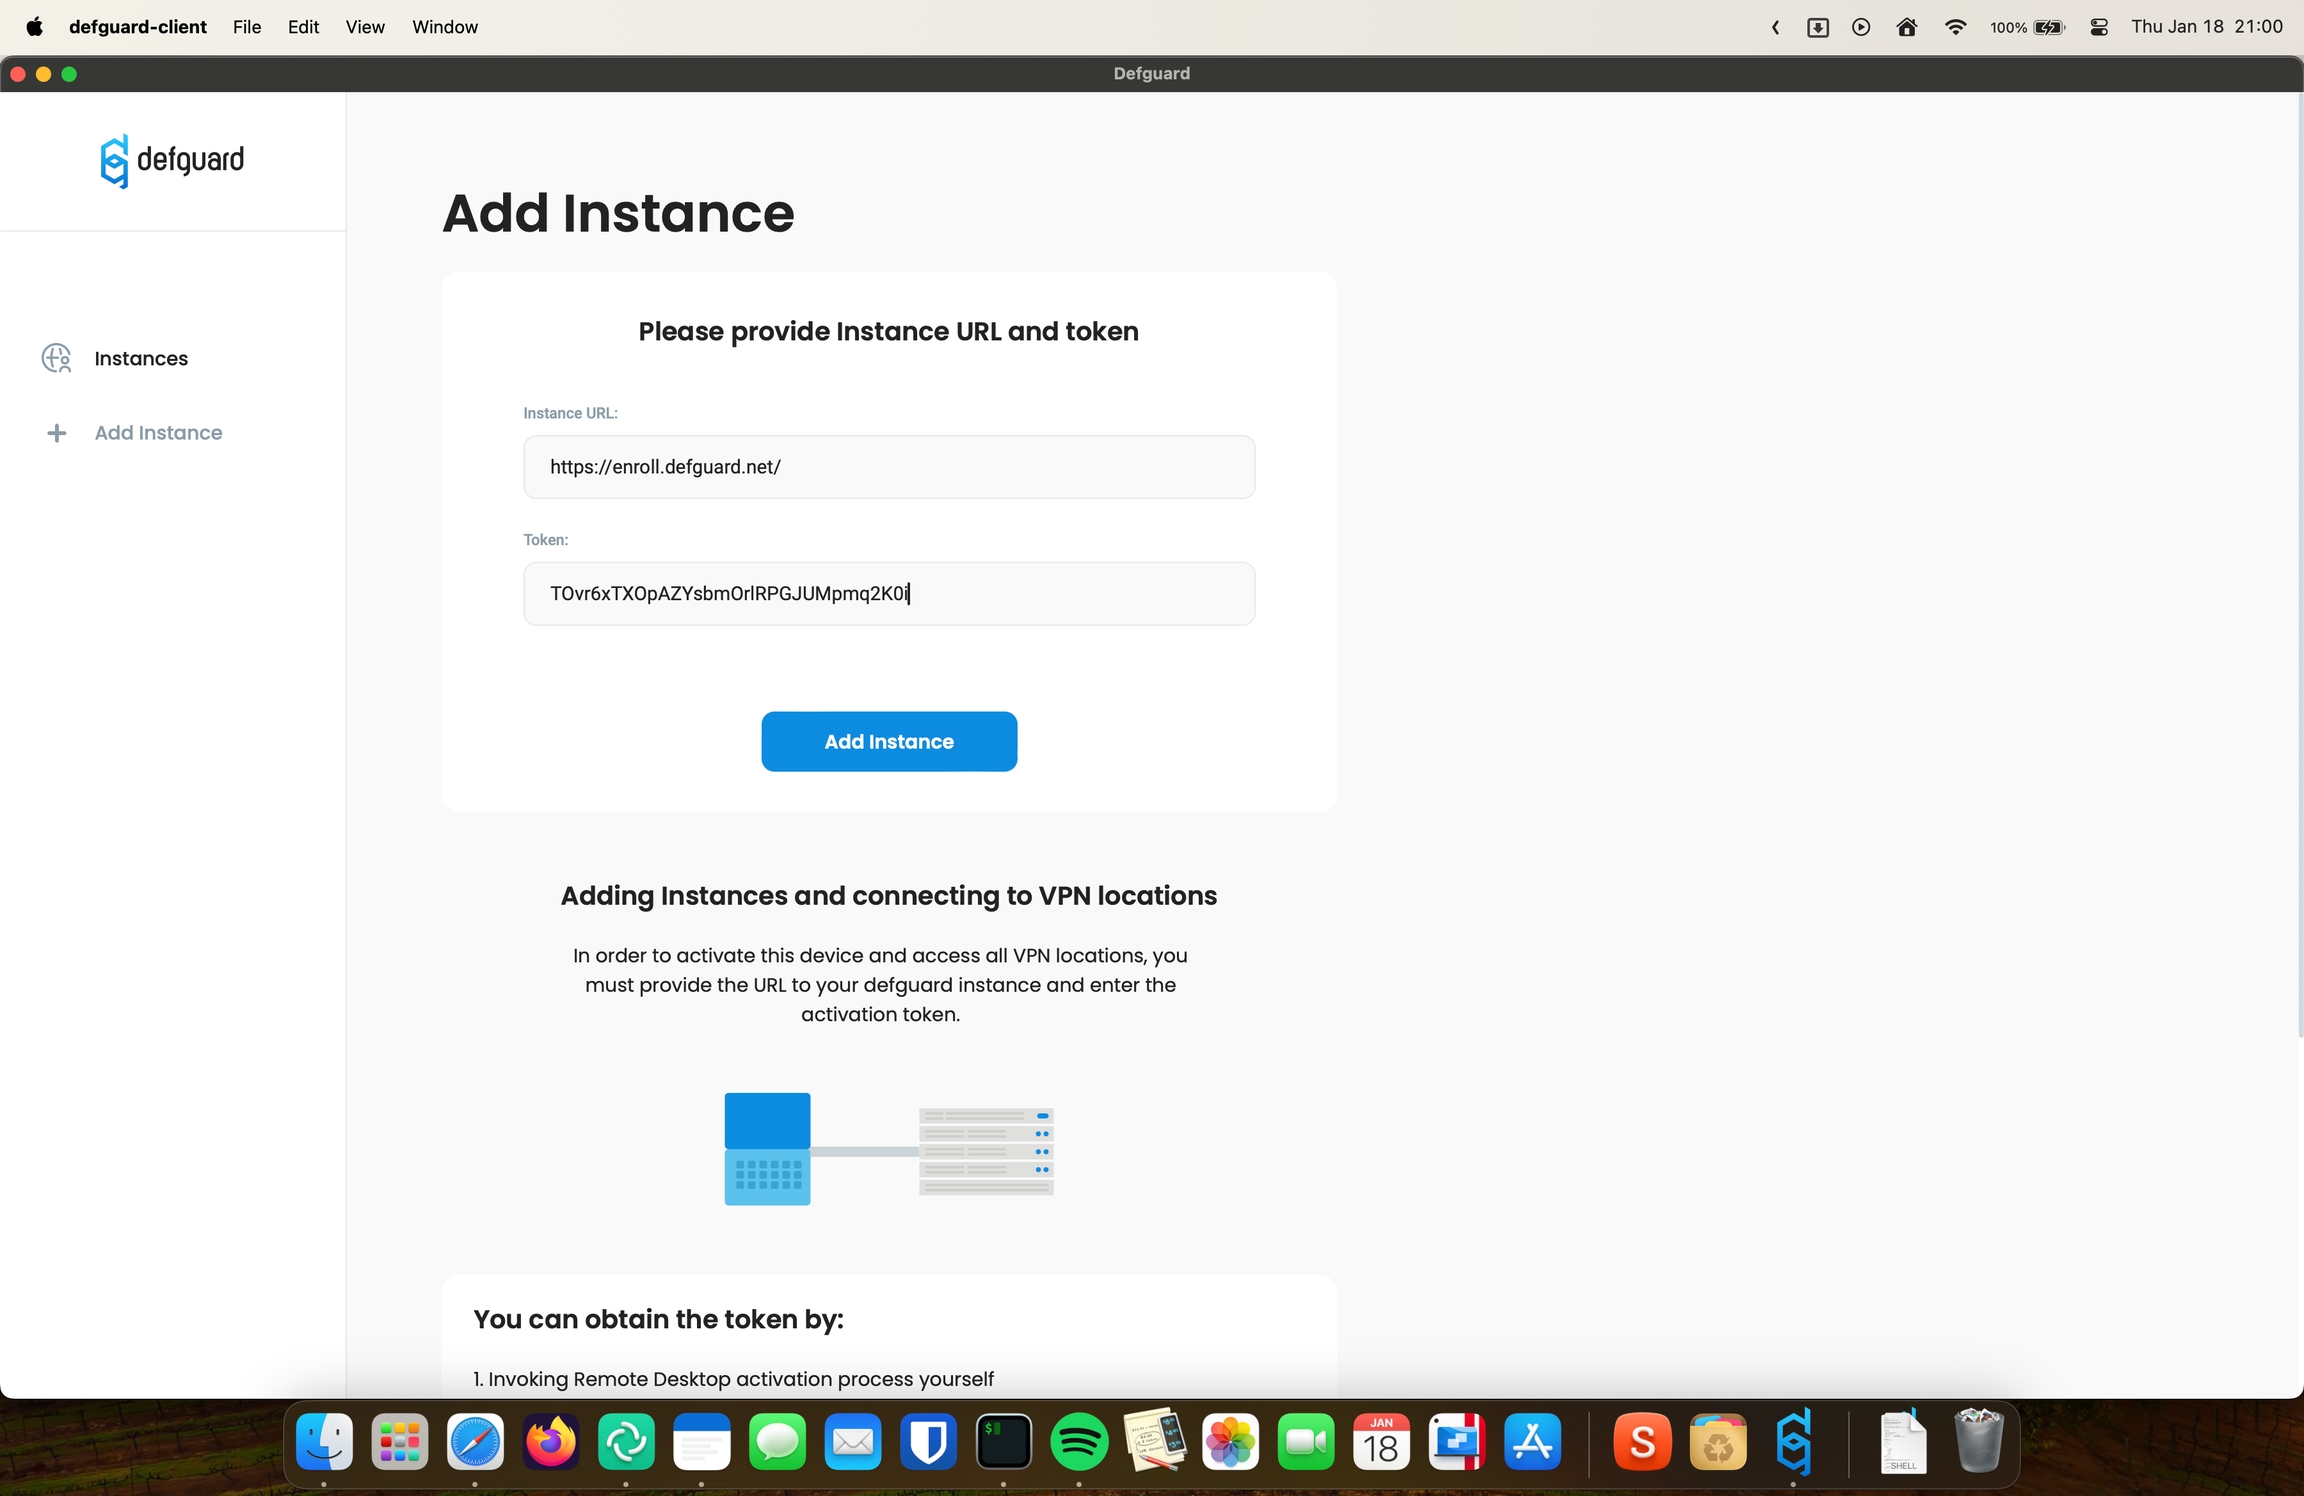Go to Instances in the sidebar
2304x1496 pixels.
pyautogui.click(x=141, y=358)
